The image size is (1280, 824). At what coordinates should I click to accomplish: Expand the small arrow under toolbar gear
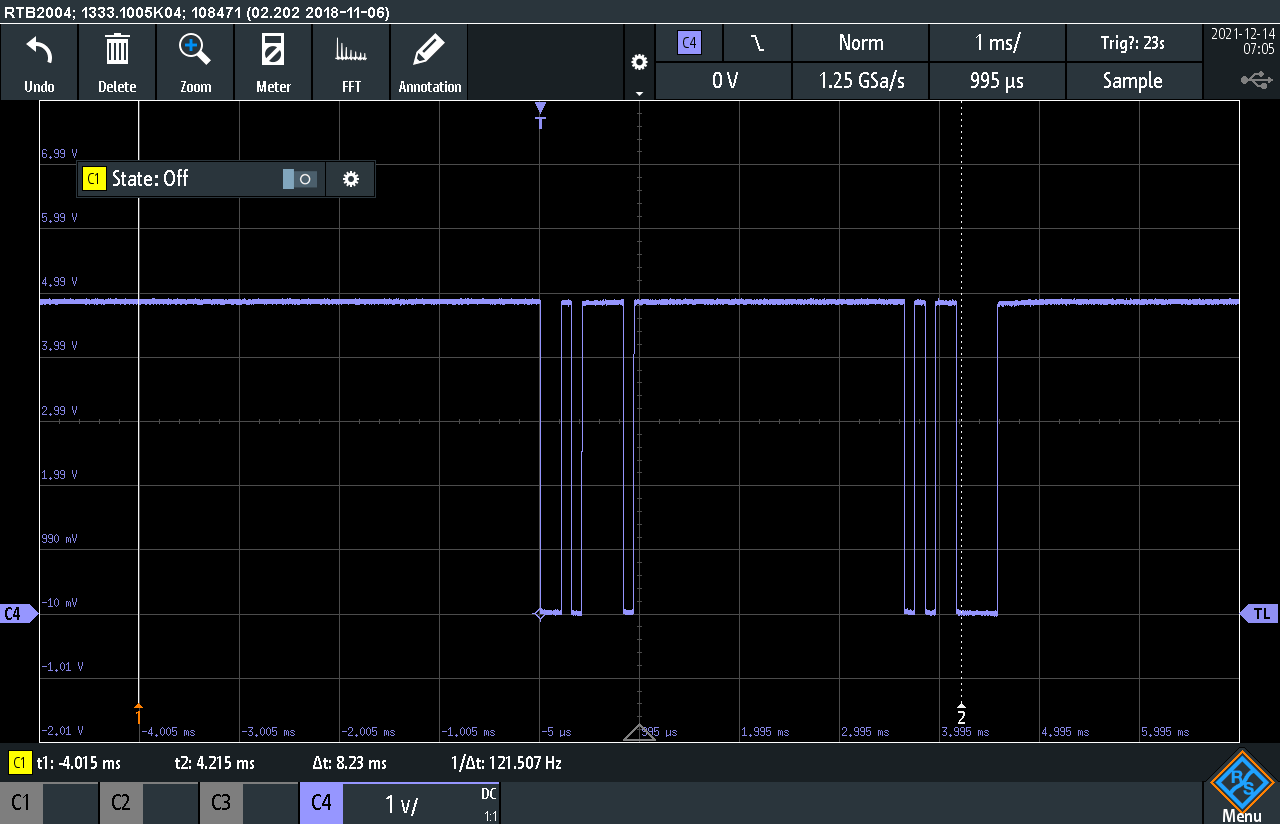[x=639, y=93]
